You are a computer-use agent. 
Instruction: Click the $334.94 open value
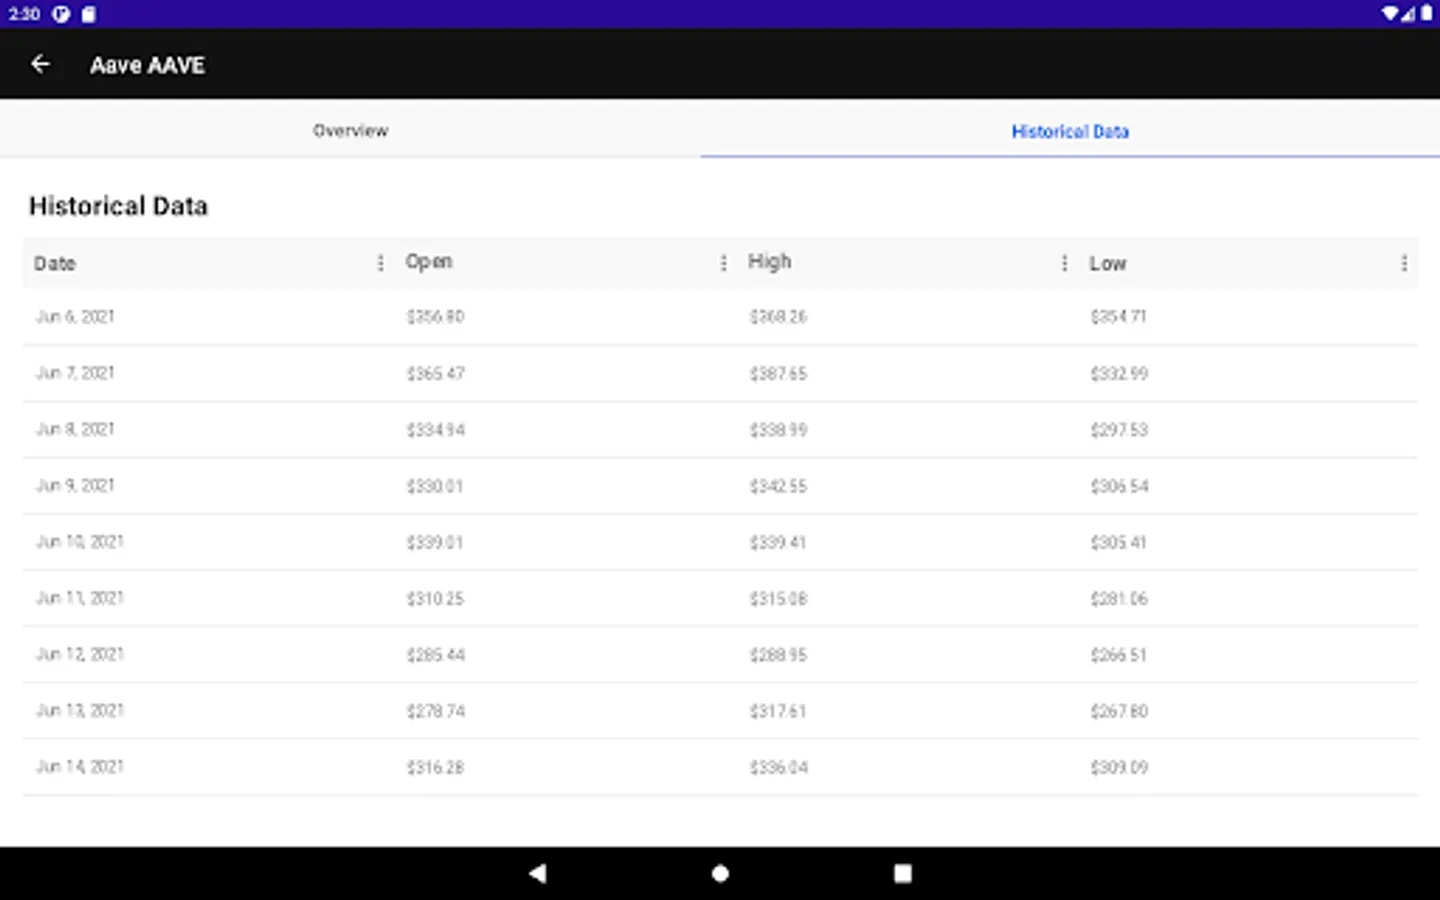pos(435,430)
